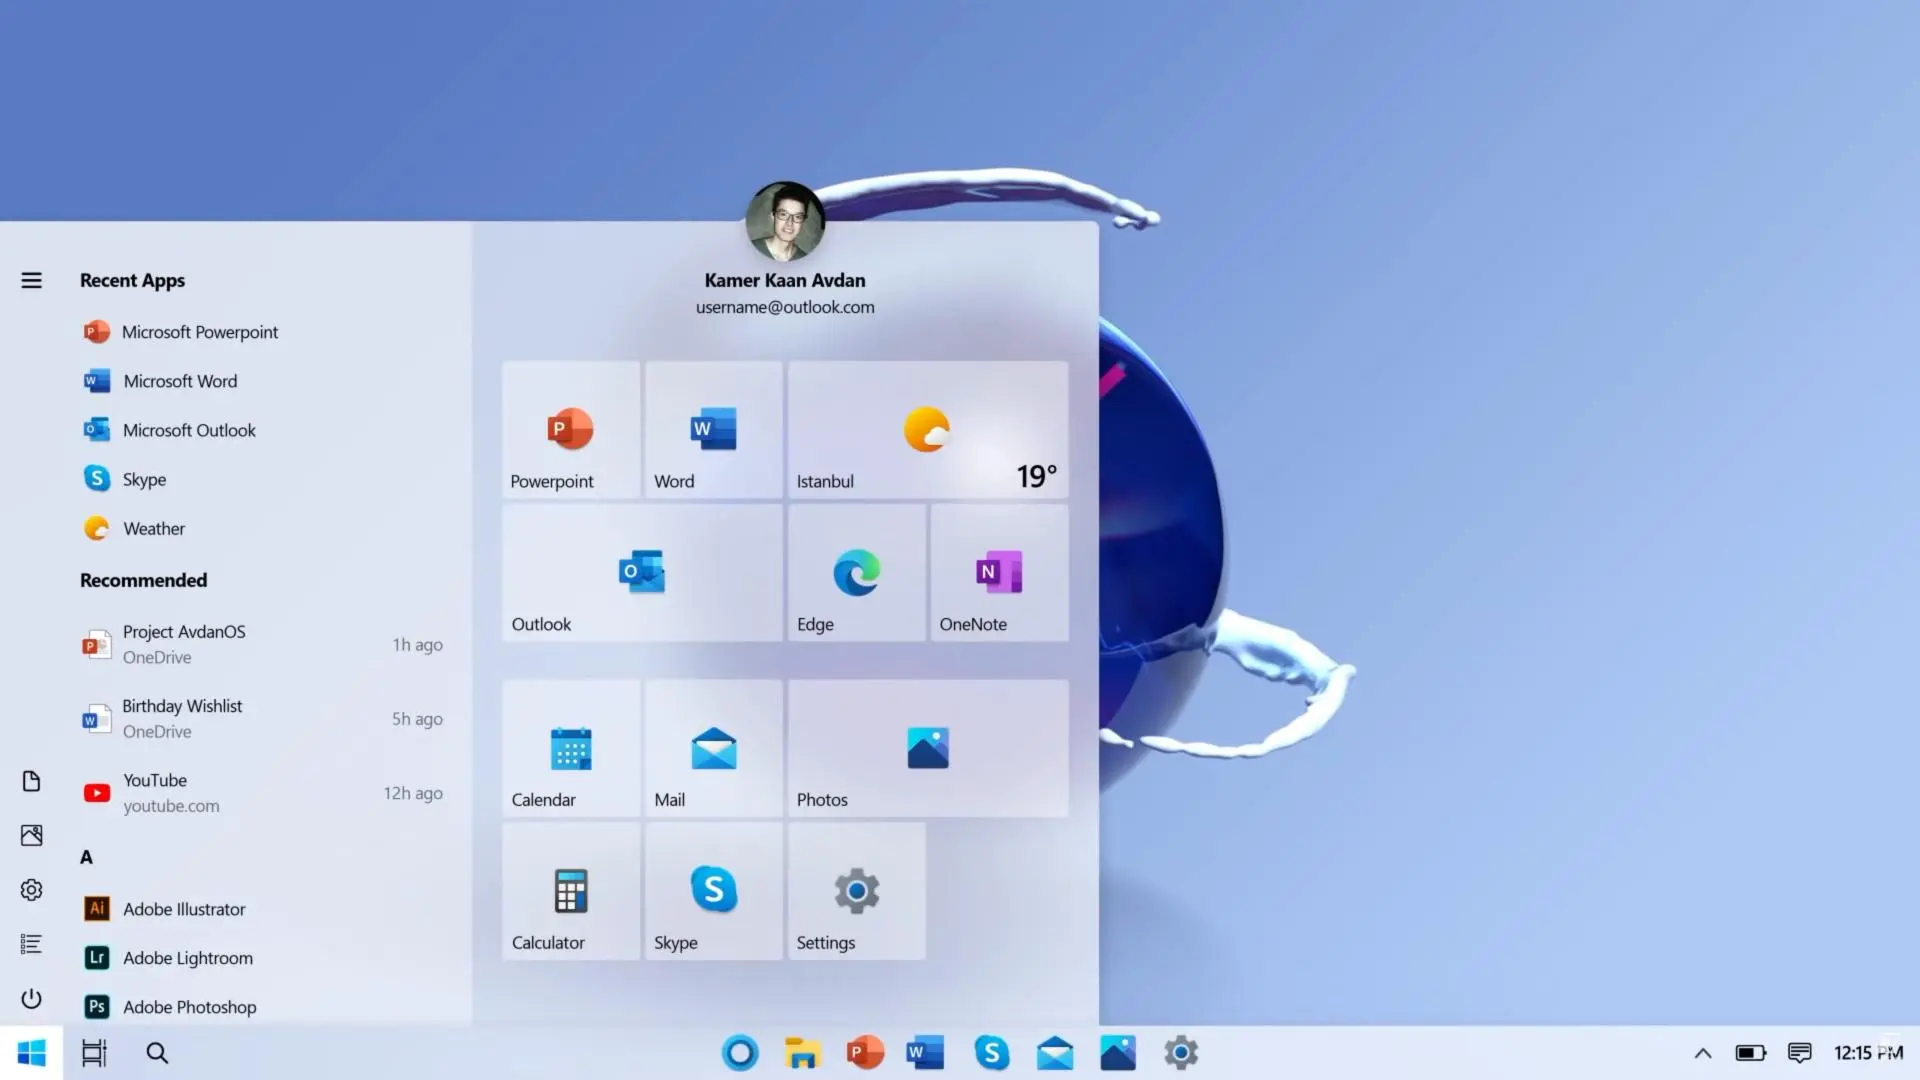Screen dimensions: 1920x1080
Task: Open the Powerpoint tile
Action: point(571,430)
